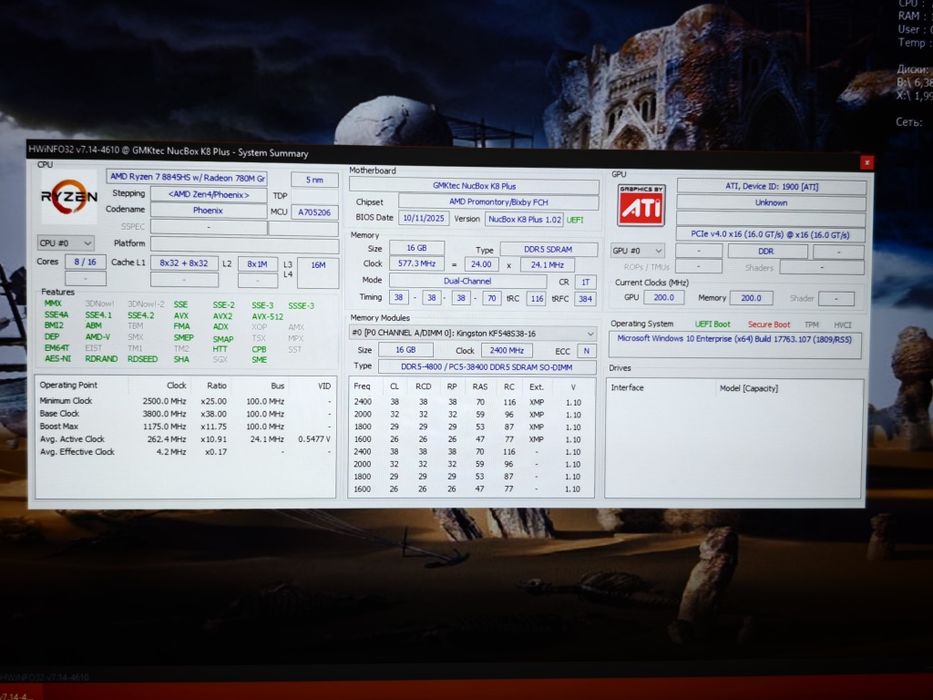Open the GPU #0 selector dropdown
The width and height of the screenshot is (933, 700).
click(637, 251)
